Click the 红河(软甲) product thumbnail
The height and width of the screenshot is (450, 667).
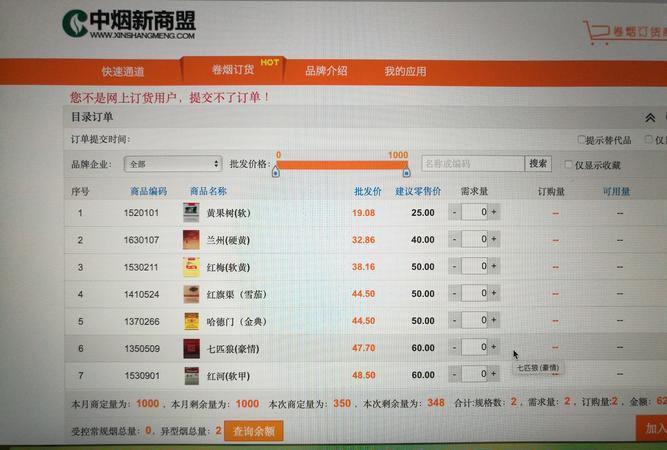click(x=191, y=376)
